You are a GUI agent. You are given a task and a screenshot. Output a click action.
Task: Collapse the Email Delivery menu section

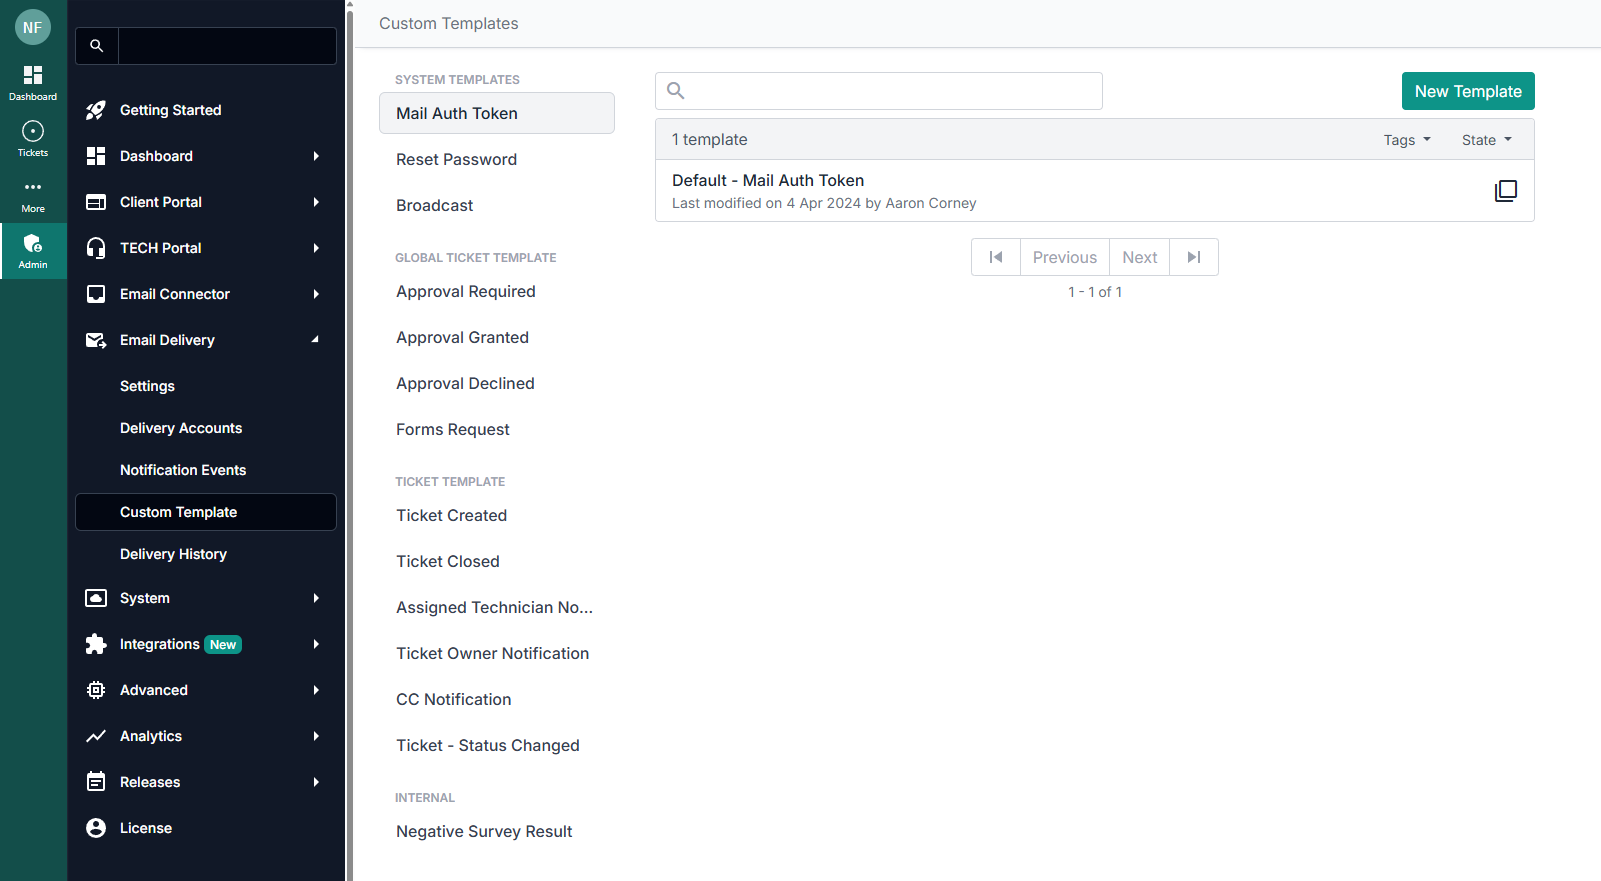pyautogui.click(x=315, y=340)
